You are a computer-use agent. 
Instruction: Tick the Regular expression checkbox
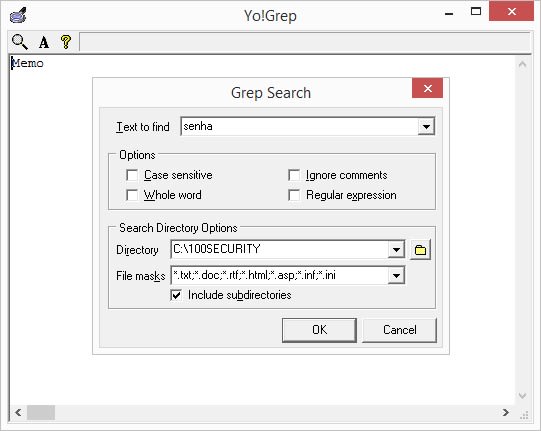click(294, 195)
